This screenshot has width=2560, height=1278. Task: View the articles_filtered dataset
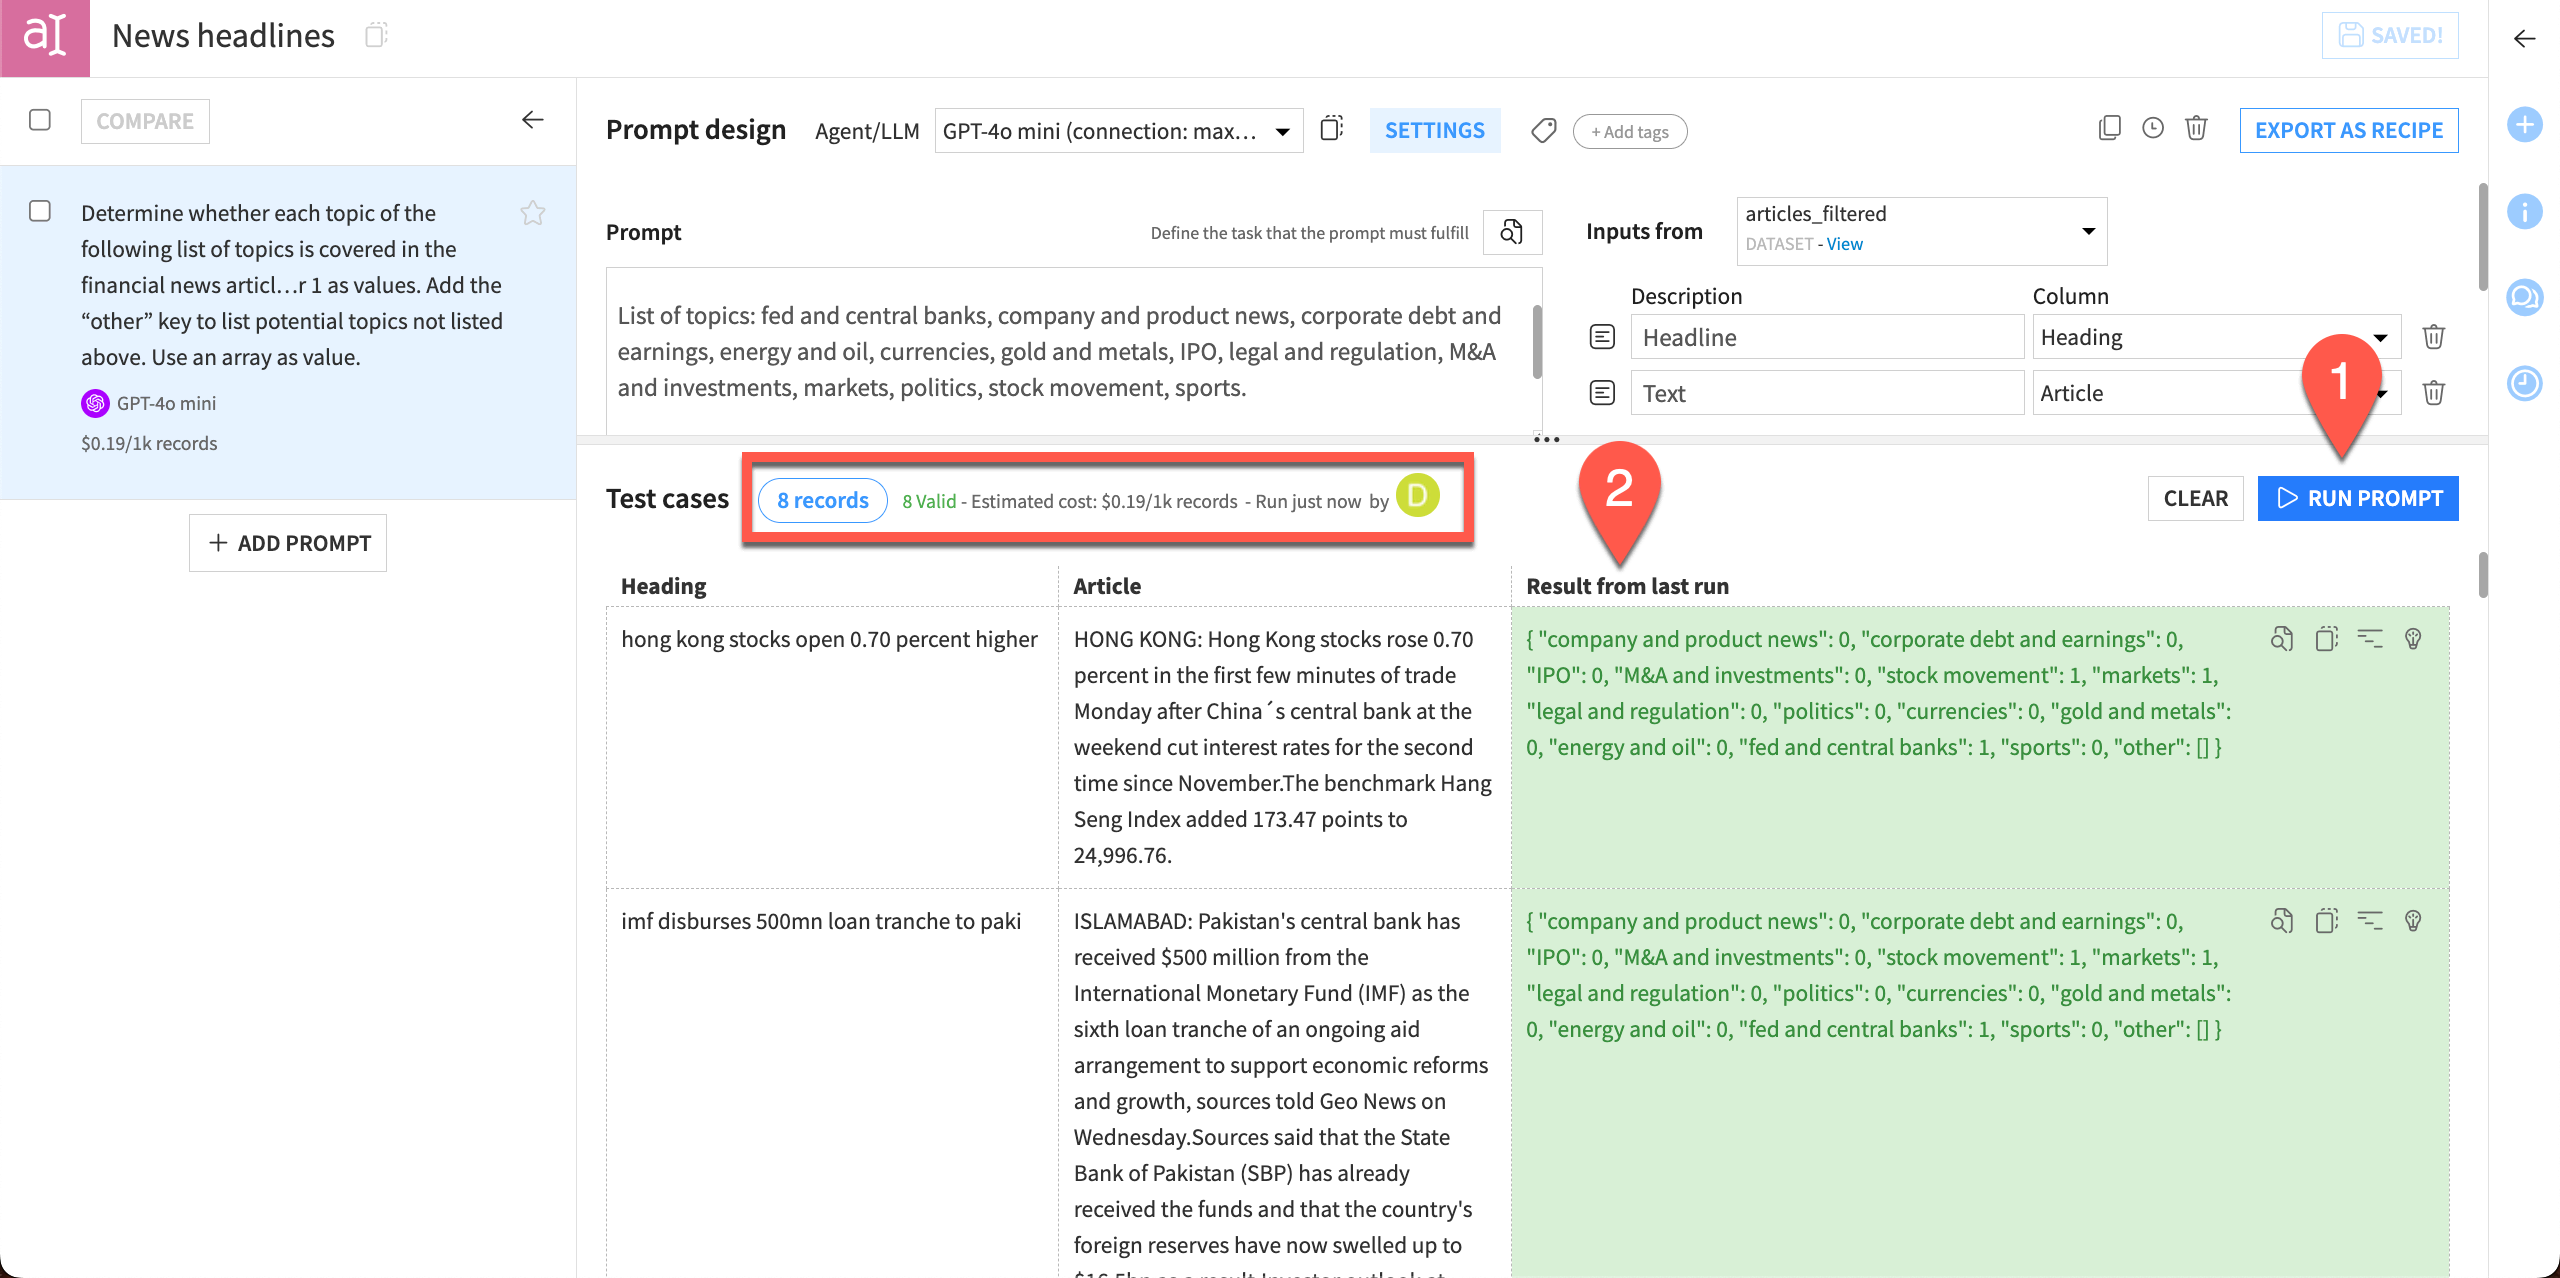[1843, 244]
